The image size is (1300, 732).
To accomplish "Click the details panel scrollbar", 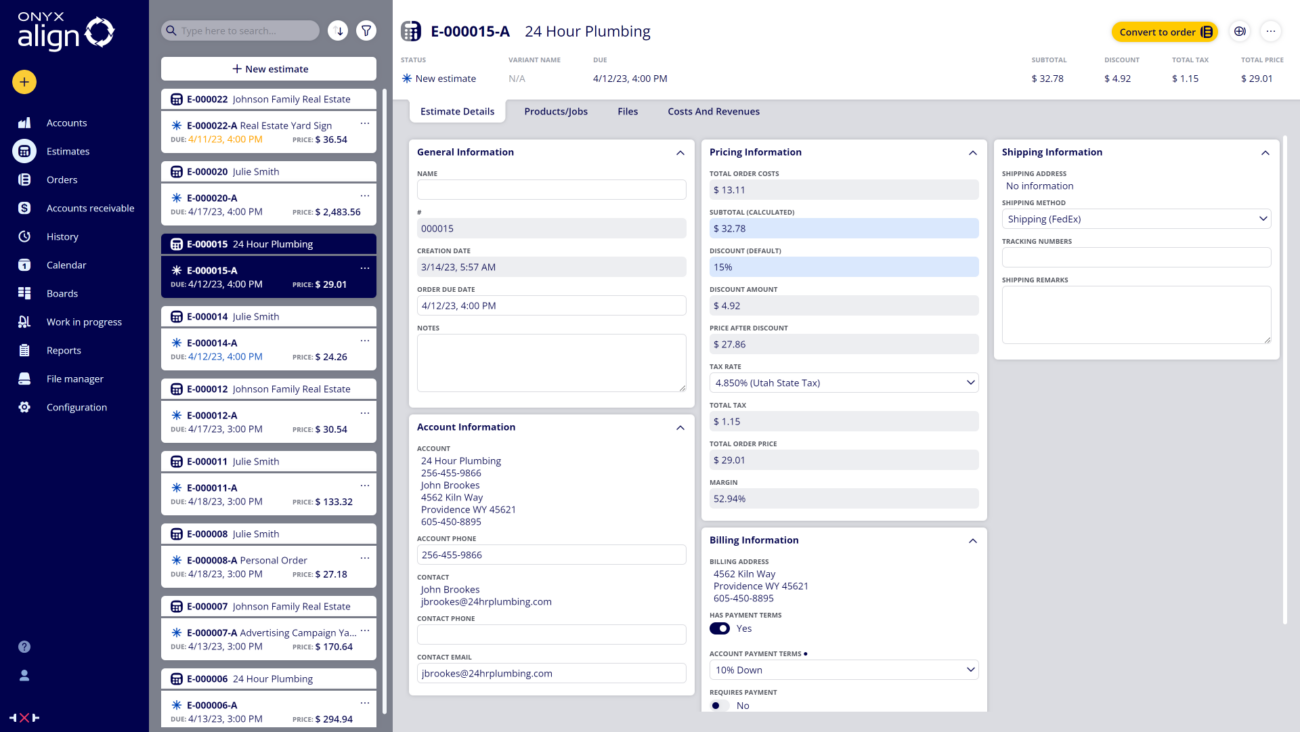I will 1285,380.
